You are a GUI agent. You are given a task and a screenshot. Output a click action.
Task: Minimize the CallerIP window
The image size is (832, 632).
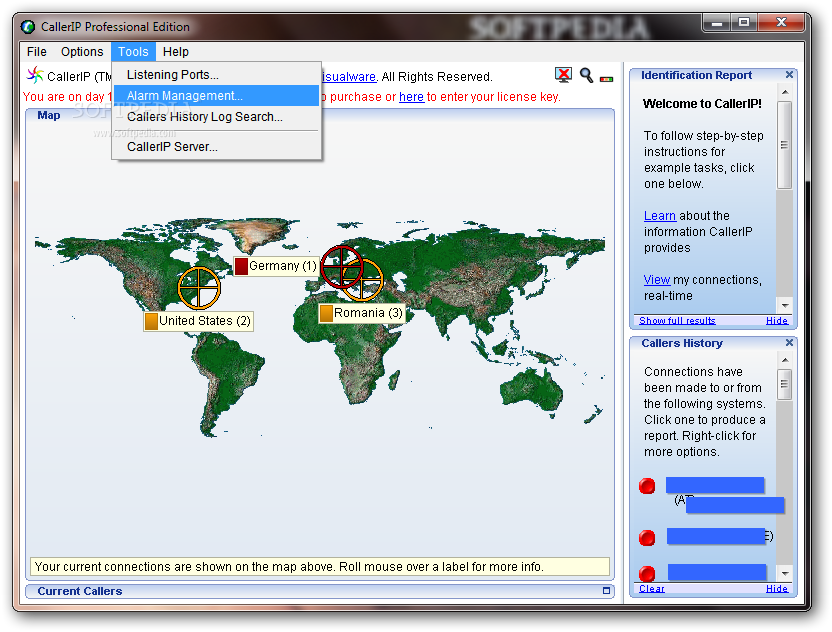click(717, 23)
